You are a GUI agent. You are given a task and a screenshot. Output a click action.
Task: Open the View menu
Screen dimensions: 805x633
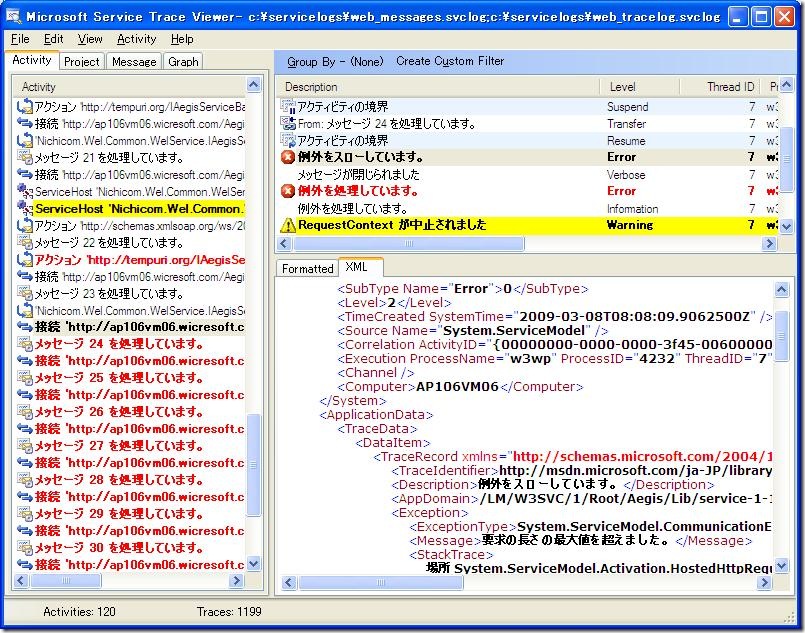pos(90,39)
